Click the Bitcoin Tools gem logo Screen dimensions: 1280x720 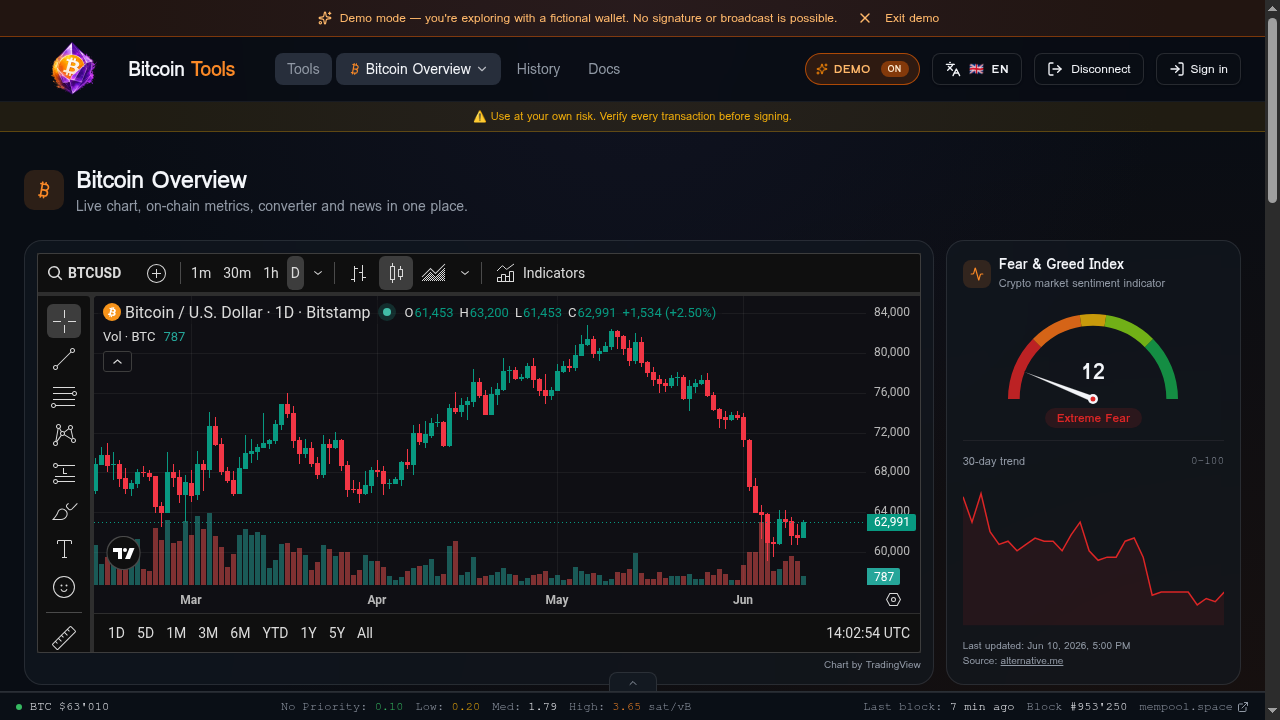tap(73, 69)
